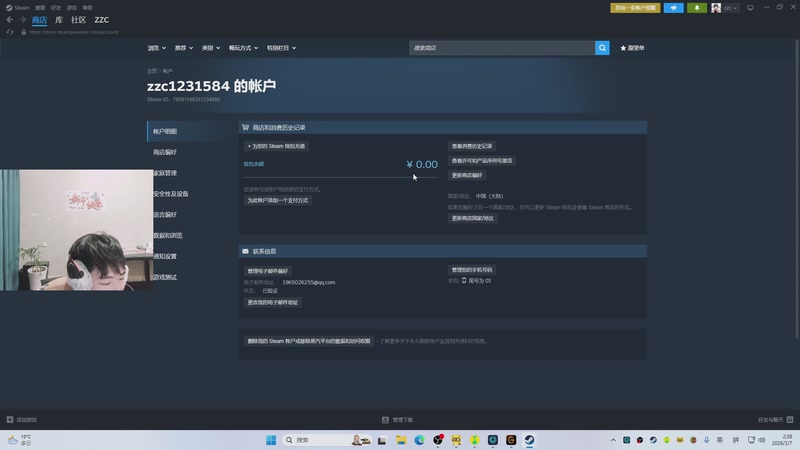Switch to the 库 tab

click(x=59, y=20)
